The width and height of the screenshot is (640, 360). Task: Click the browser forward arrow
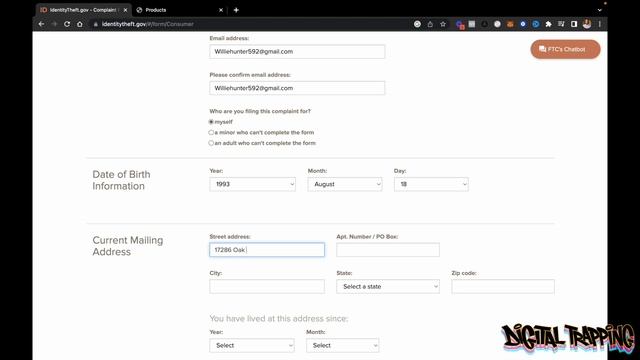pyautogui.click(x=54, y=24)
